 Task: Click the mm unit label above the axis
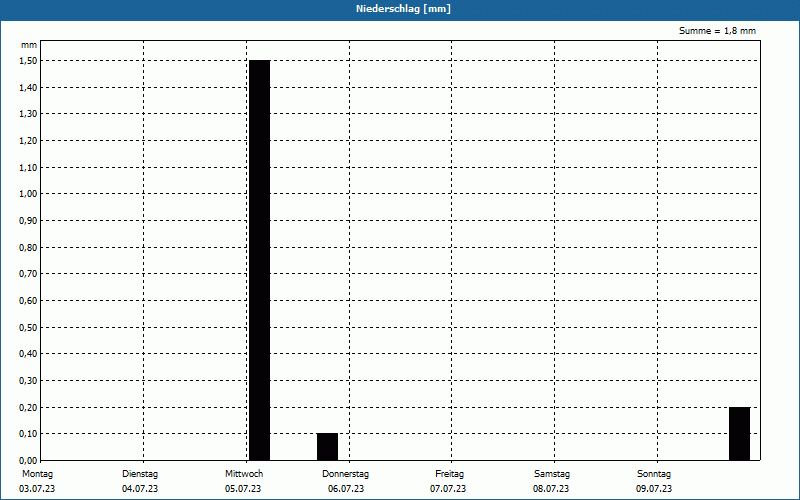click(x=29, y=45)
